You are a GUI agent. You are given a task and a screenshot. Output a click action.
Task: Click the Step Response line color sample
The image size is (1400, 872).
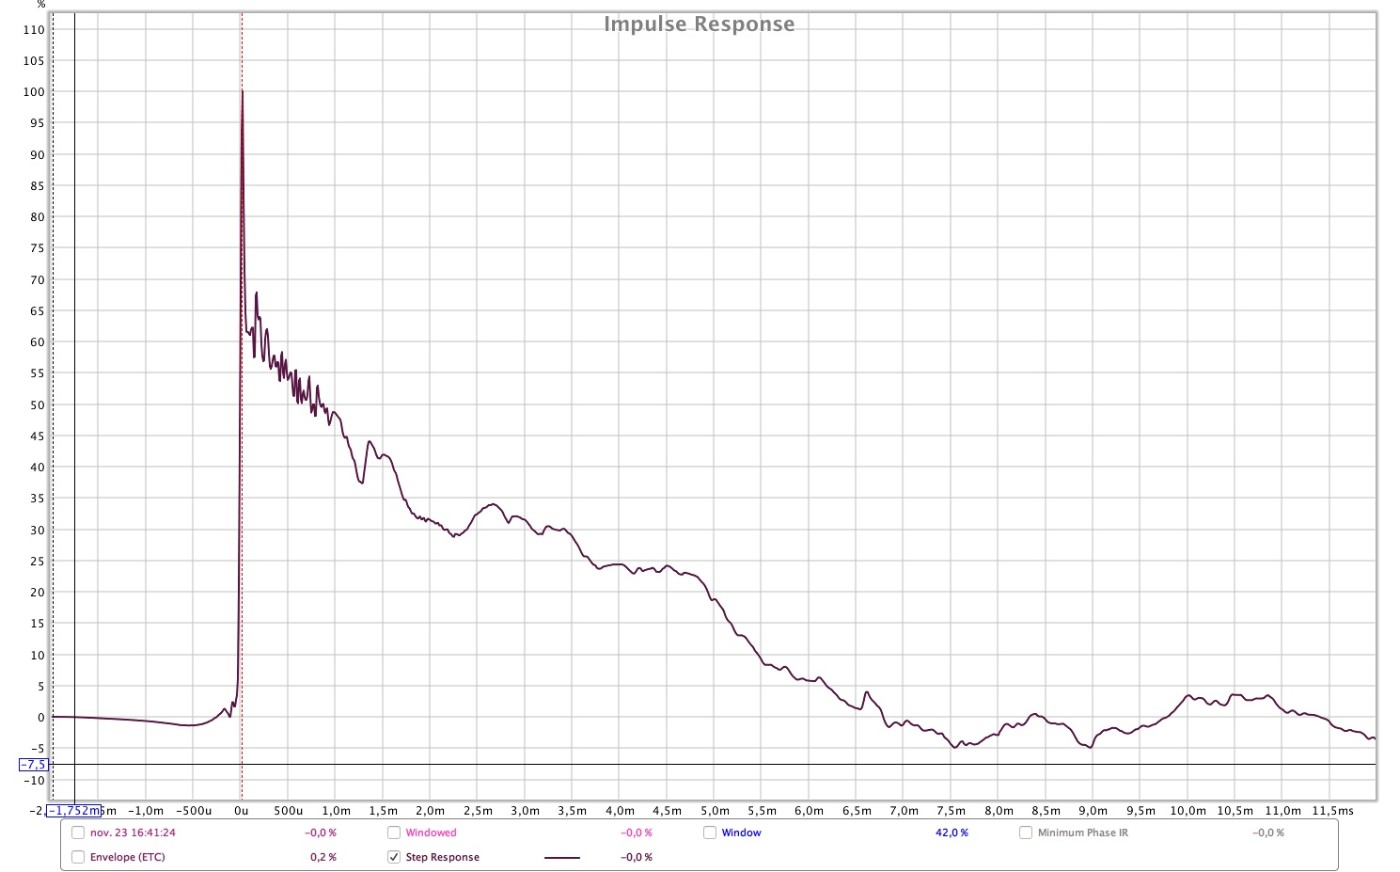point(561,858)
